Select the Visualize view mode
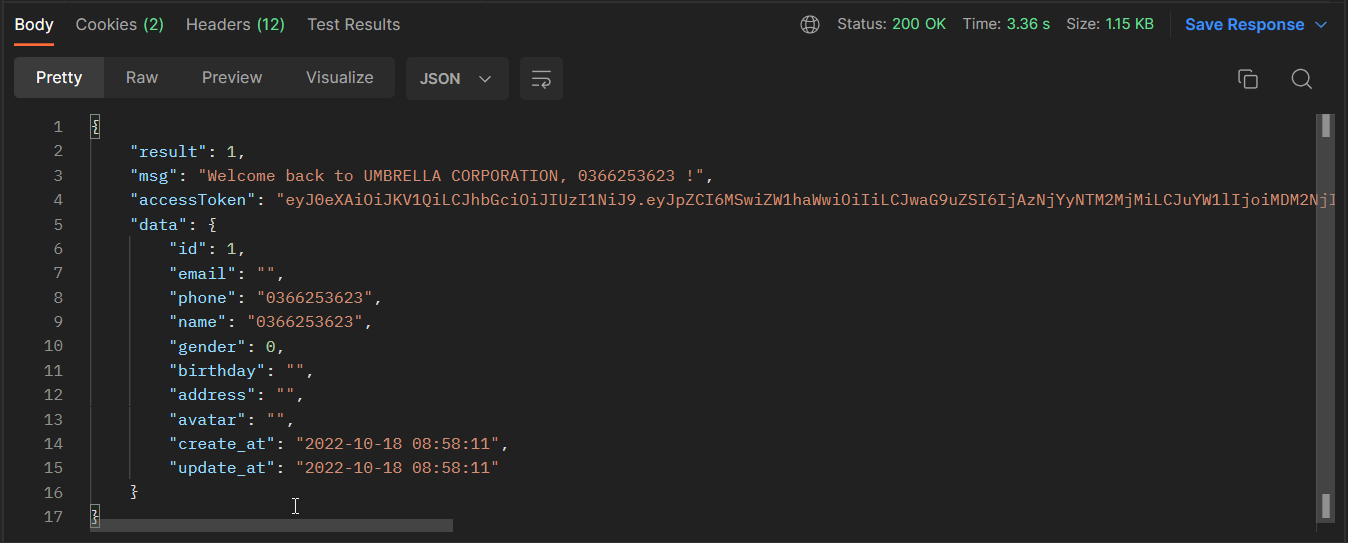 [340, 78]
